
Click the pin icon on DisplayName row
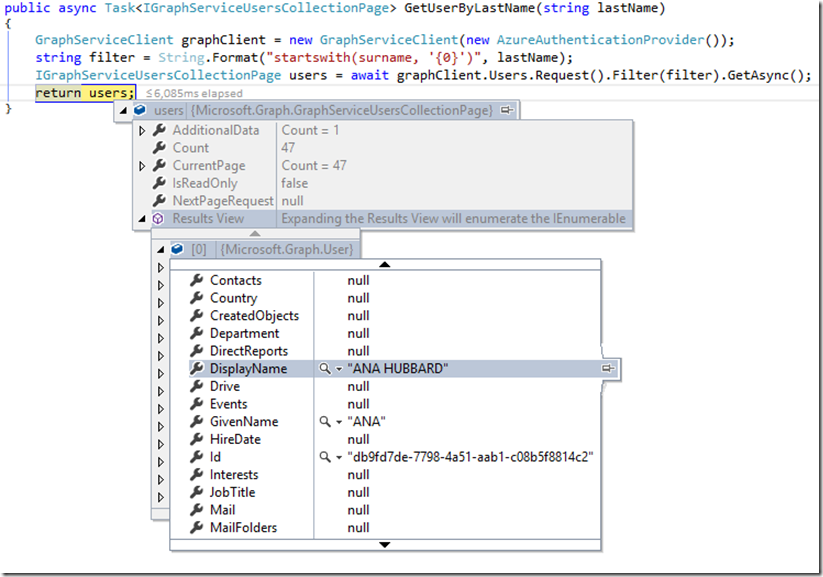click(607, 369)
